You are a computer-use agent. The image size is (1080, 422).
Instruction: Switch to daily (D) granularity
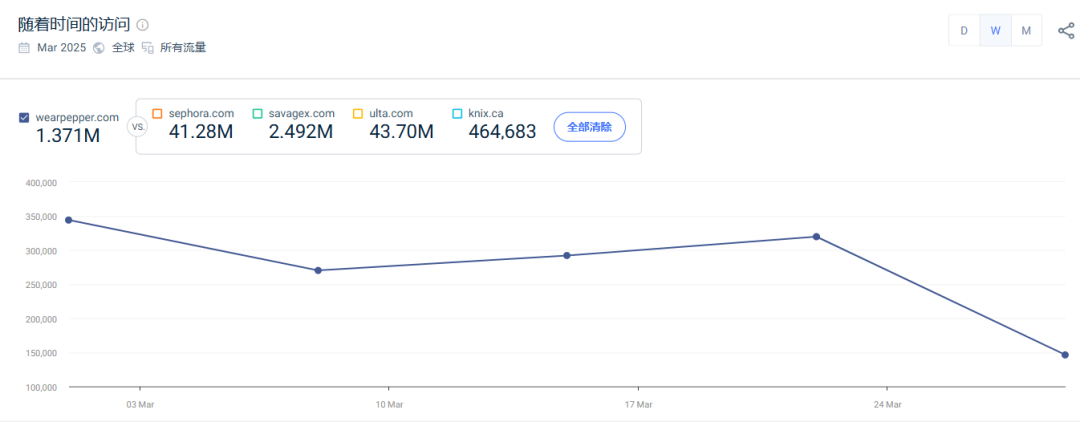964,30
